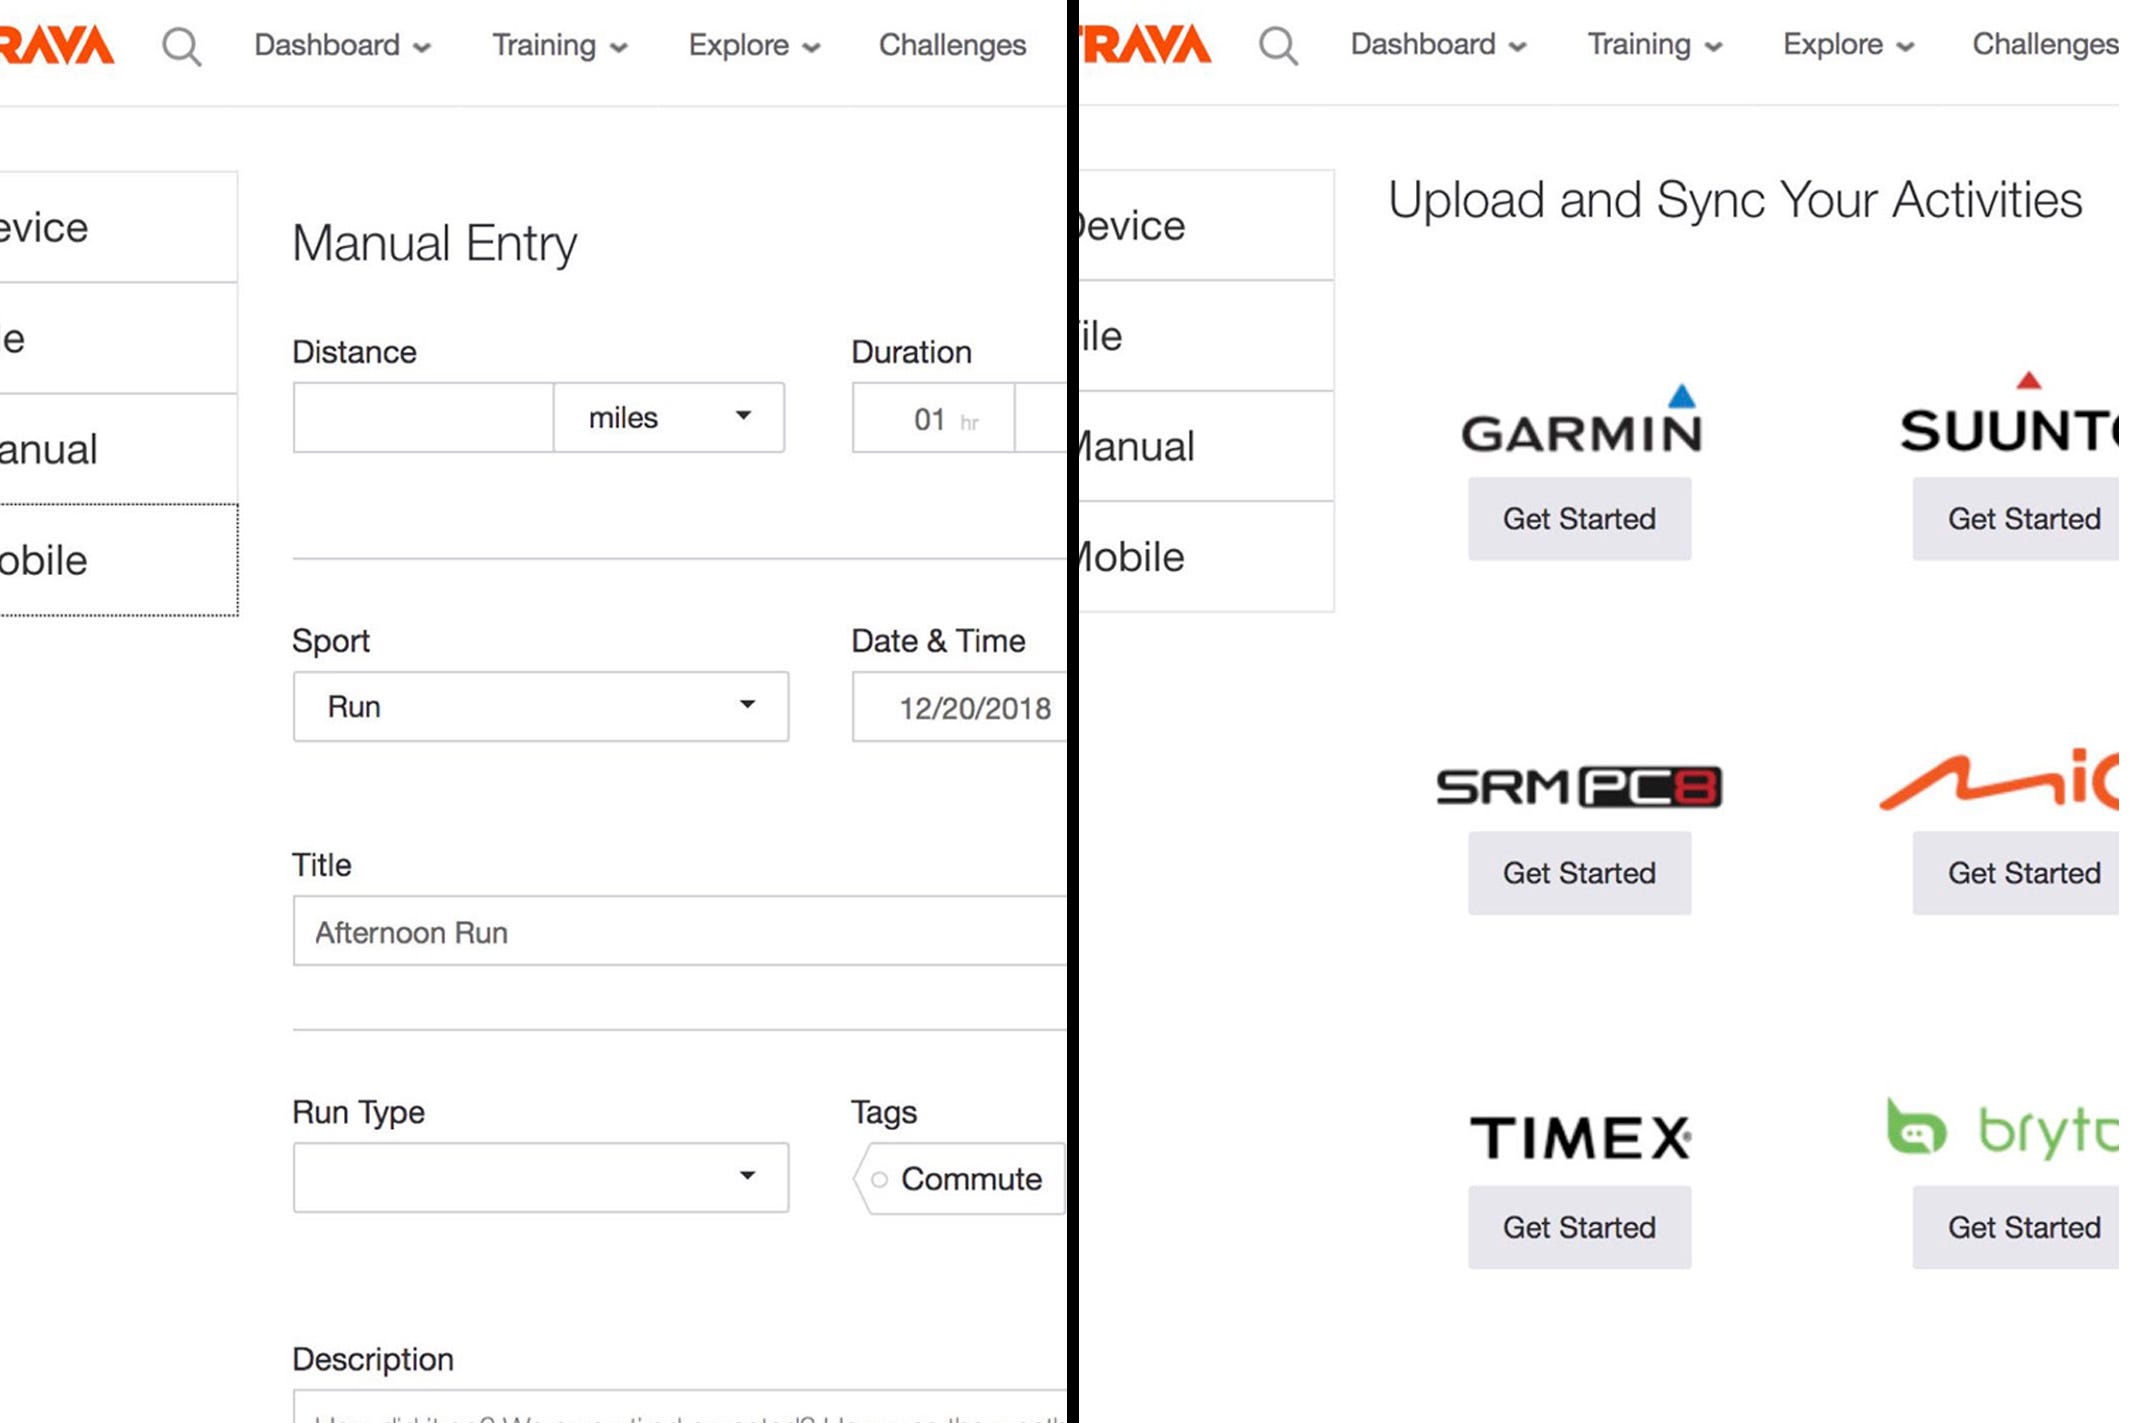Click the Tags label

(x=884, y=1112)
